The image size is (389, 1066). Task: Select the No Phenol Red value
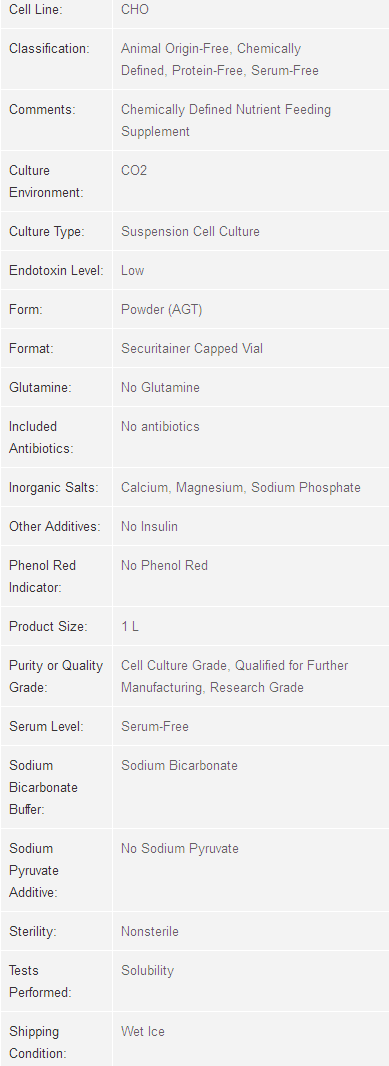tap(165, 566)
